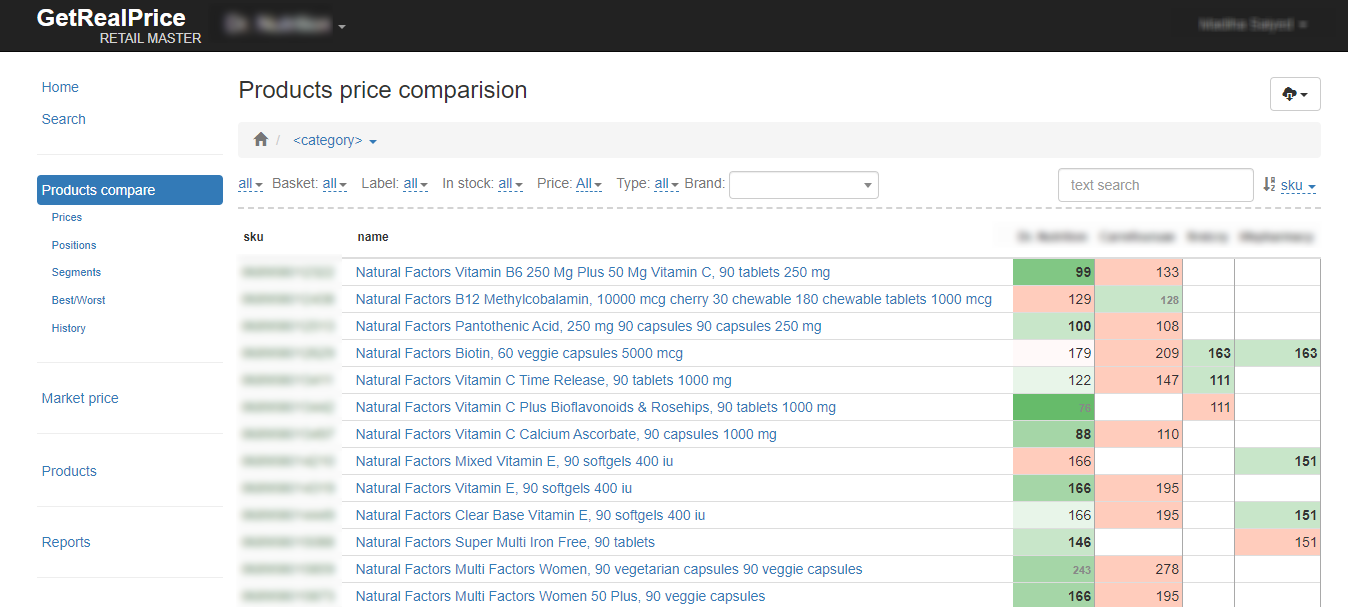Open the cloud download export button
Image resolution: width=1348 pixels, height=607 pixels.
click(1294, 94)
